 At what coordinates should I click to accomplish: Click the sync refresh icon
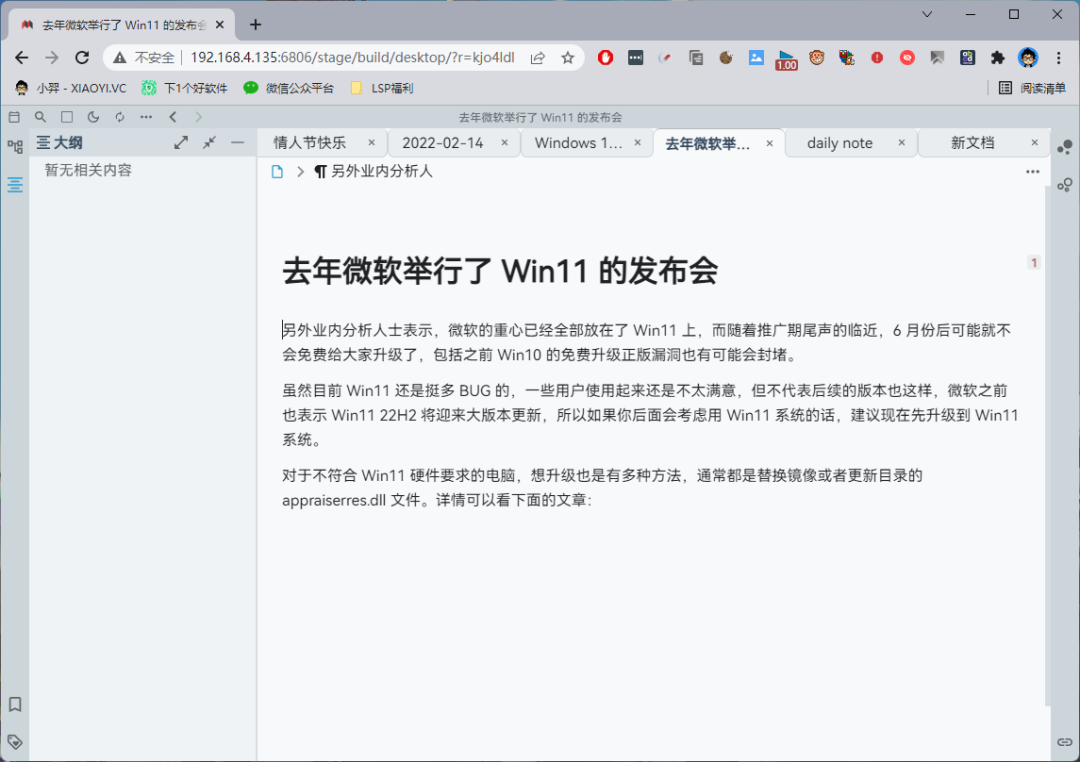(120, 117)
